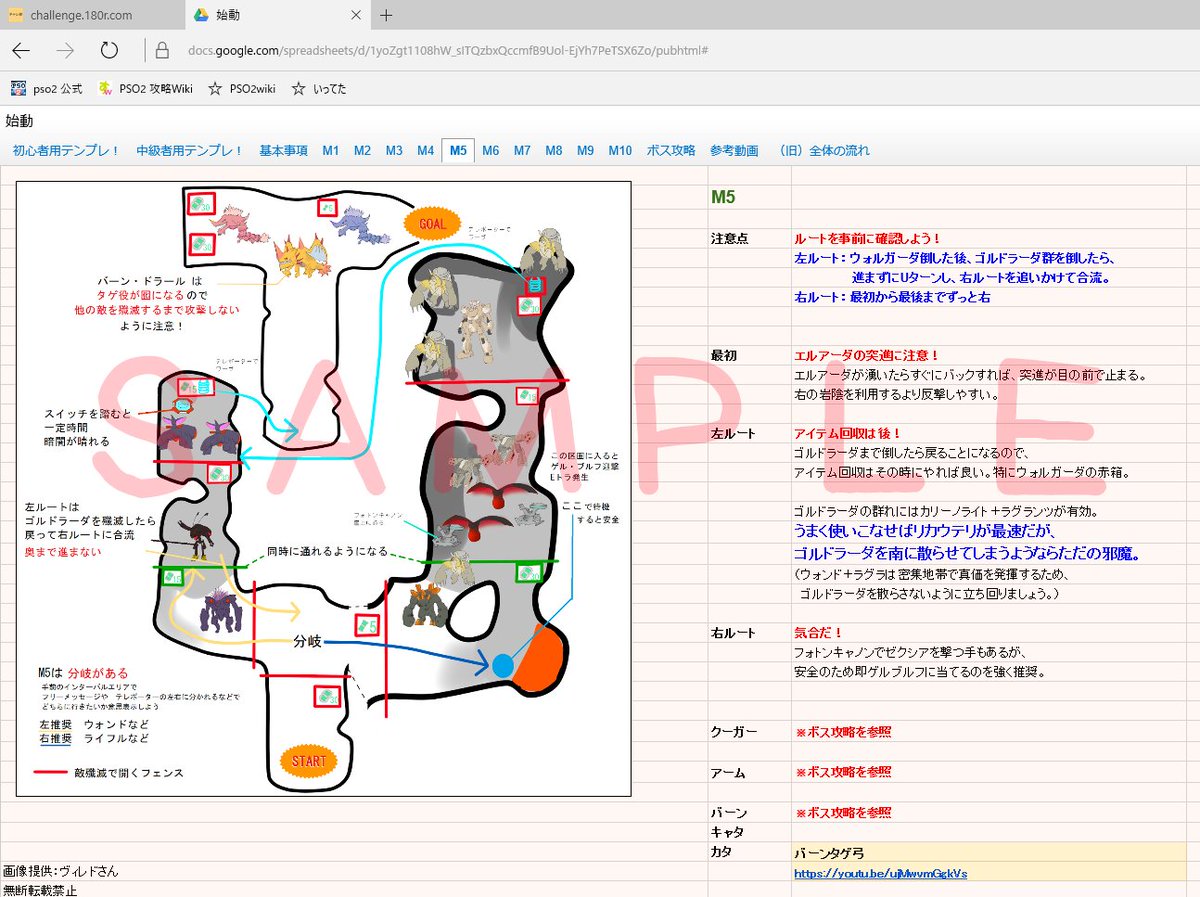Click the browser forward arrow
Viewport: 1200px width, 897px height.
tap(65, 50)
